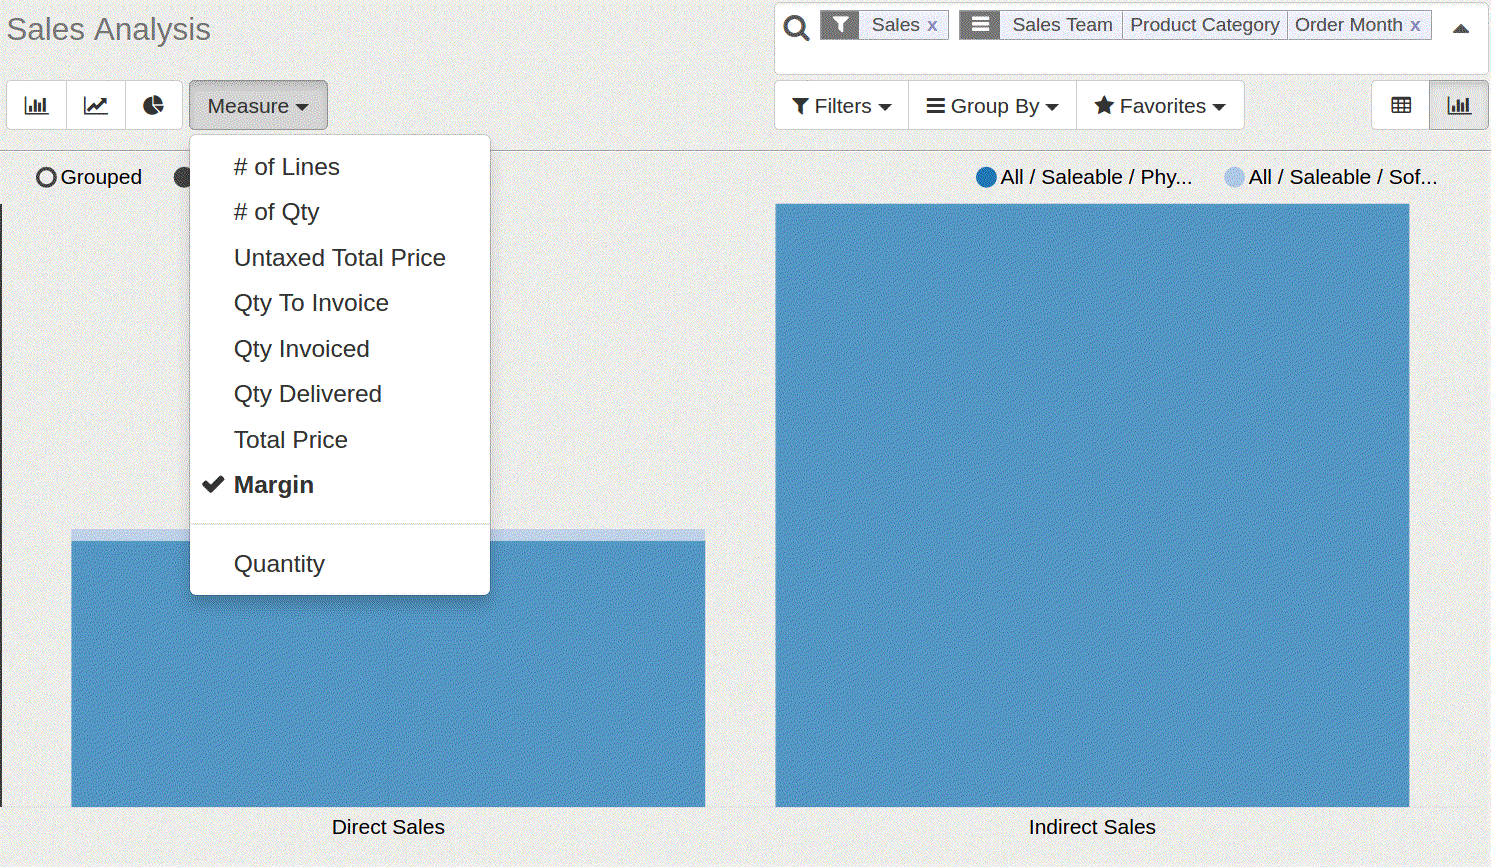Open the Group By dropdown
The width and height of the screenshot is (1491, 867).
point(992,105)
